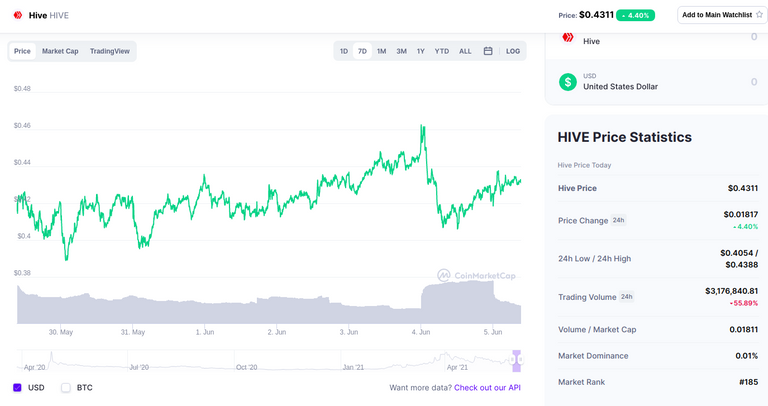768x406 pixels.
Task: Select the 1M time range
Action: 382,51
